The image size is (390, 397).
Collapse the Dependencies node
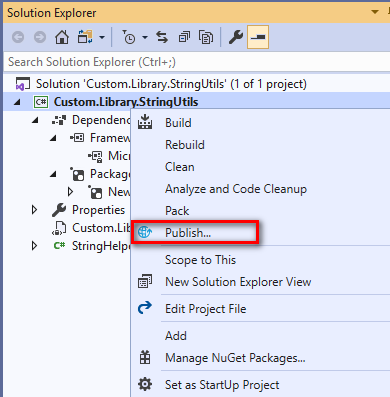35,120
